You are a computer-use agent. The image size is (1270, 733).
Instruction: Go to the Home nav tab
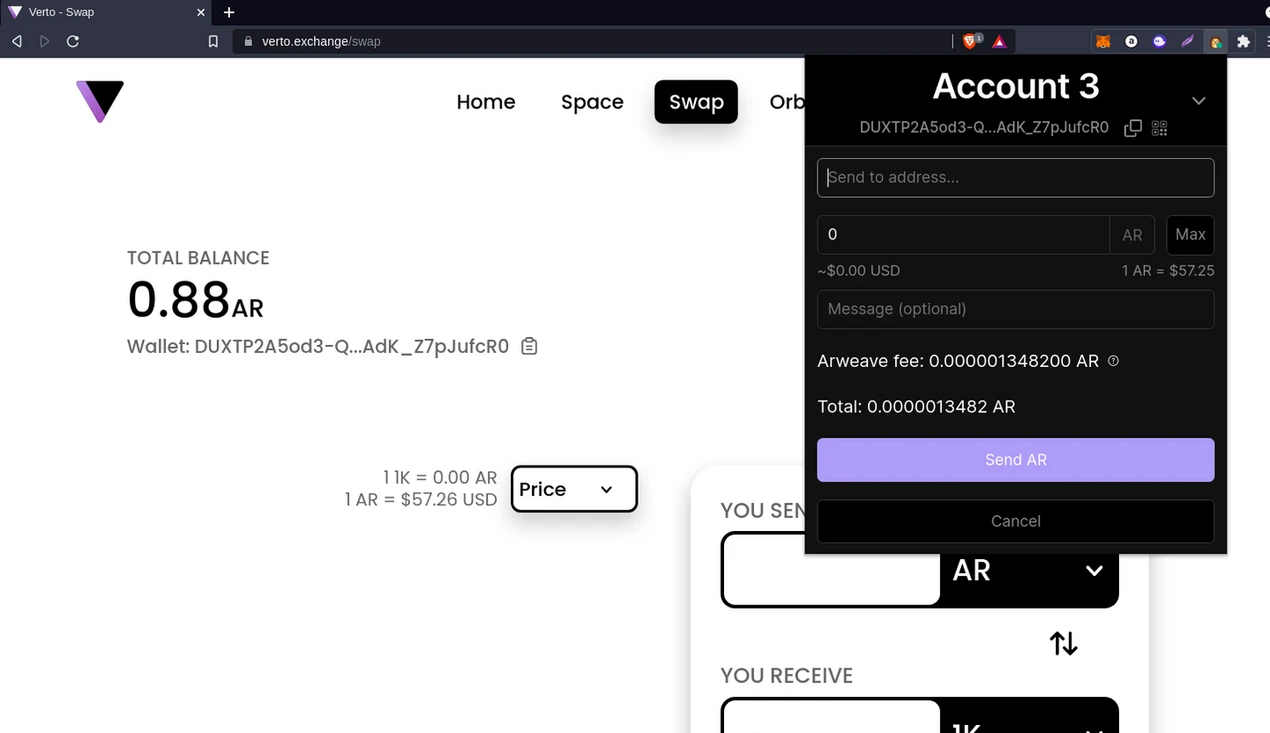coord(486,102)
